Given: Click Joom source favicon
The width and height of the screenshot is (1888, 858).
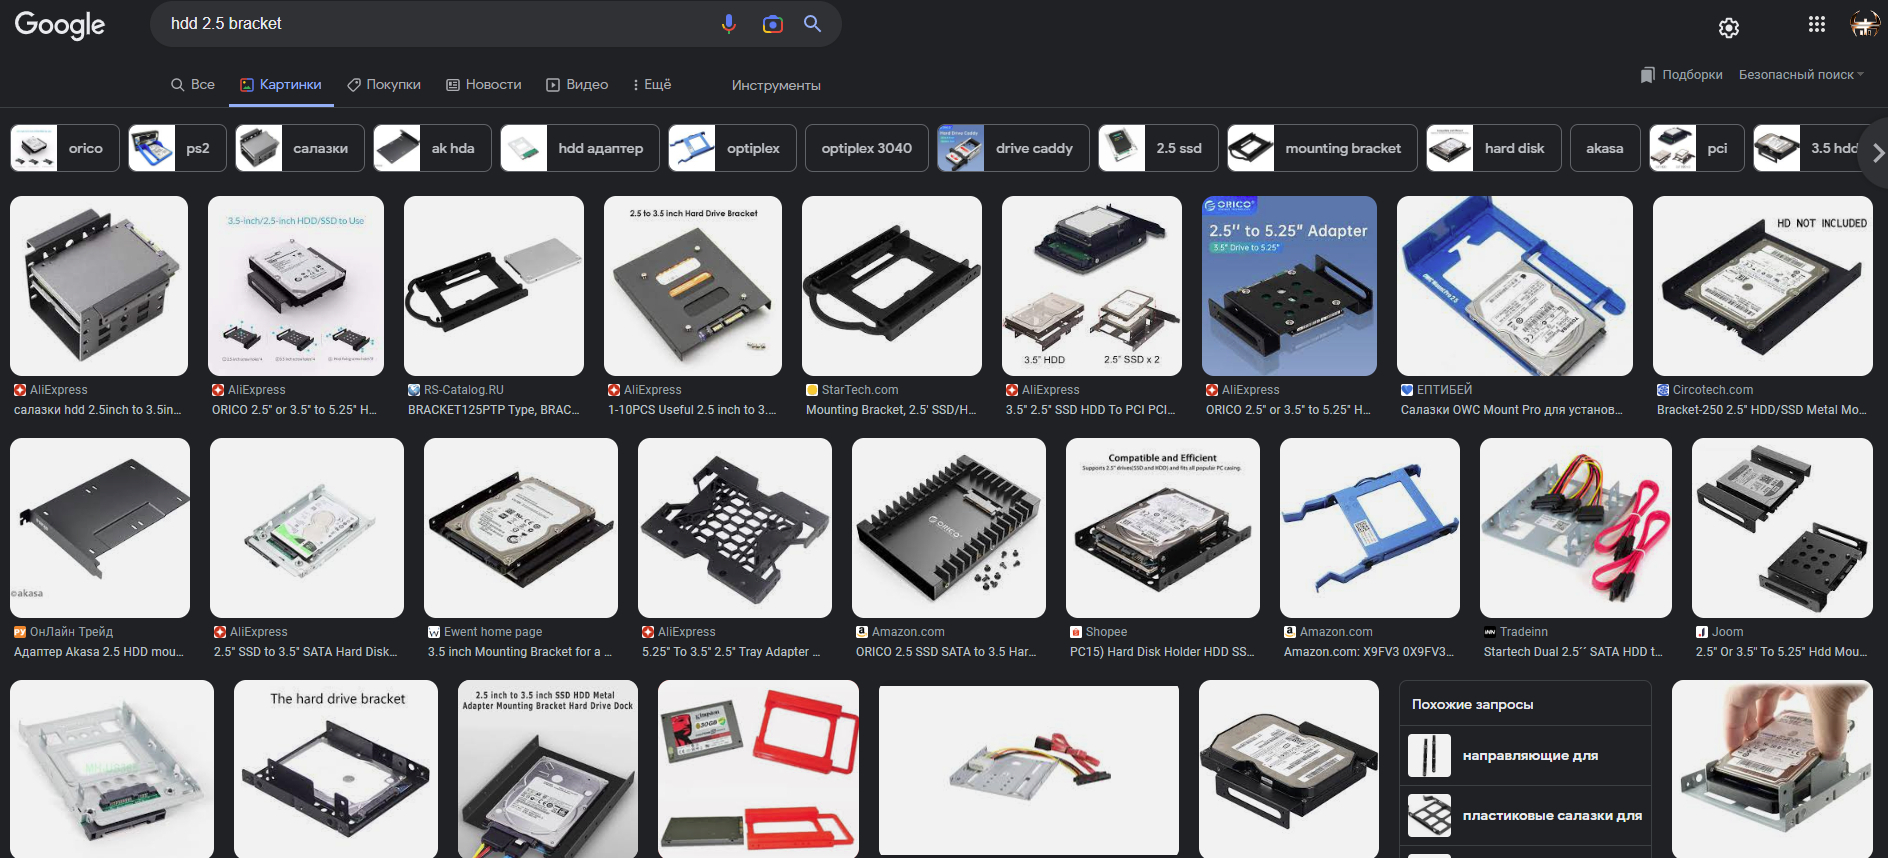Looking at the screenshot, I should 1702,632.
